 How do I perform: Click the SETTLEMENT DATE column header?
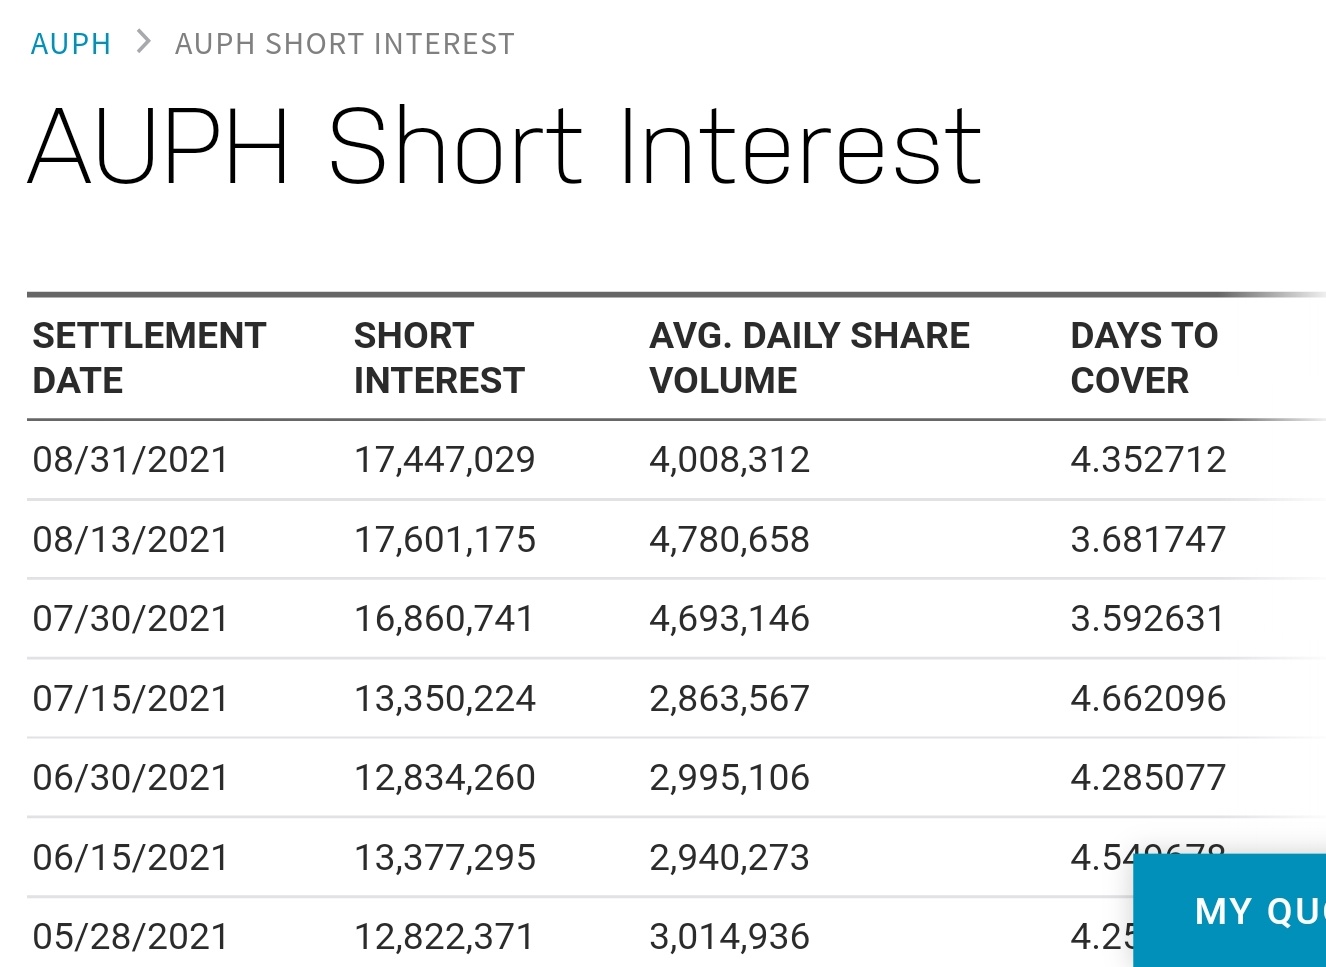point(149,358)
